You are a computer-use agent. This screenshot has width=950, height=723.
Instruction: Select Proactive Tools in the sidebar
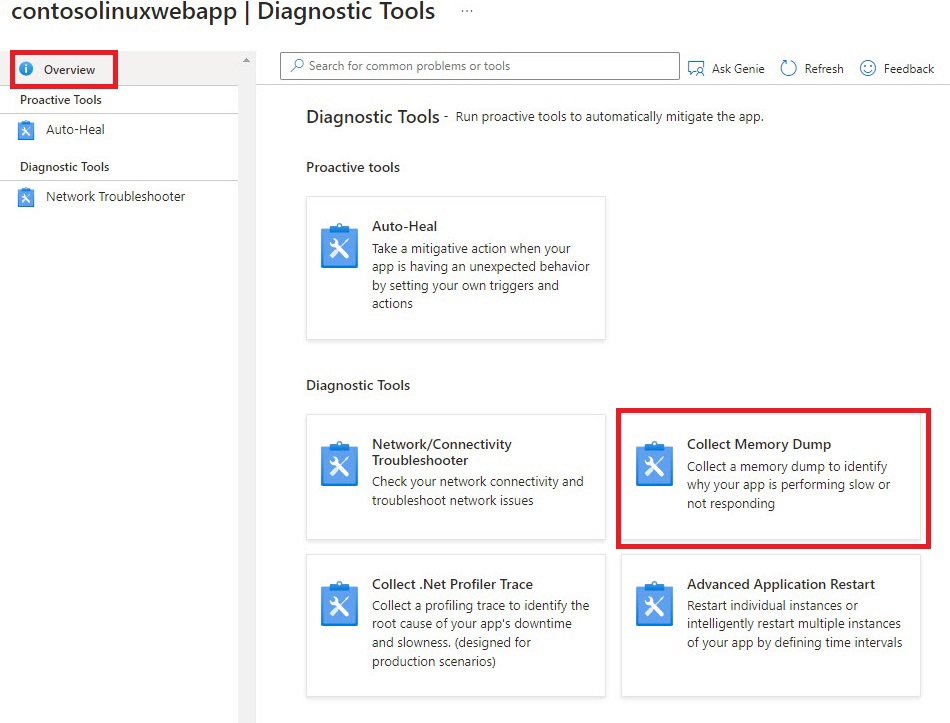pos(63,100)
